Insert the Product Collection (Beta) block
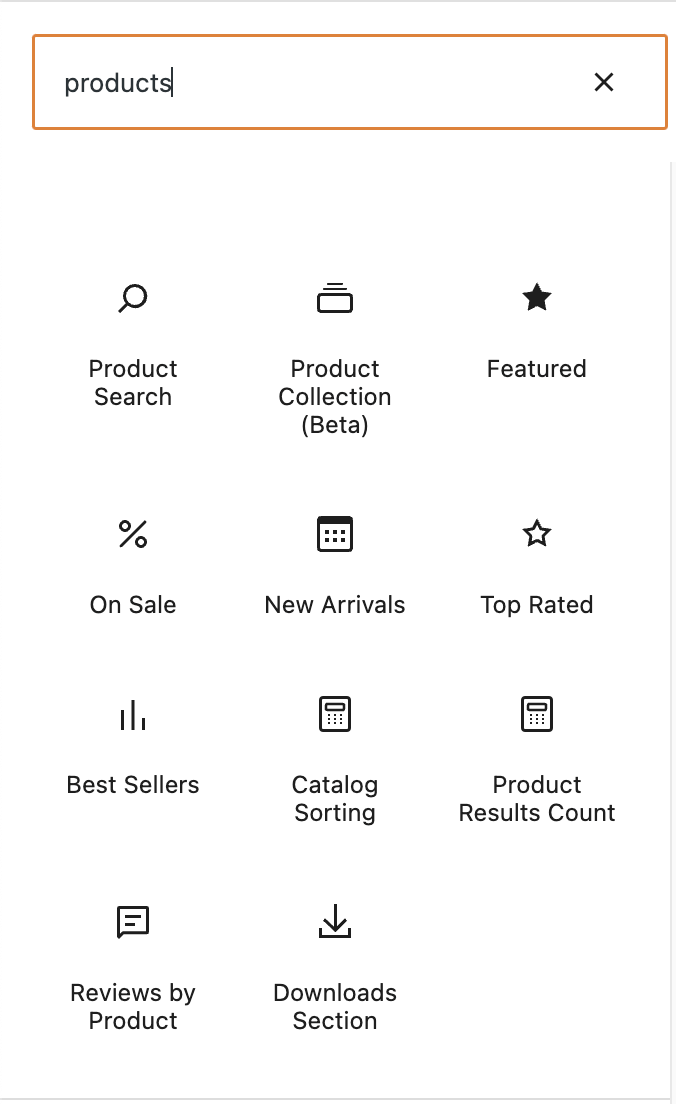676x1104 pixels. coord(335,297)
